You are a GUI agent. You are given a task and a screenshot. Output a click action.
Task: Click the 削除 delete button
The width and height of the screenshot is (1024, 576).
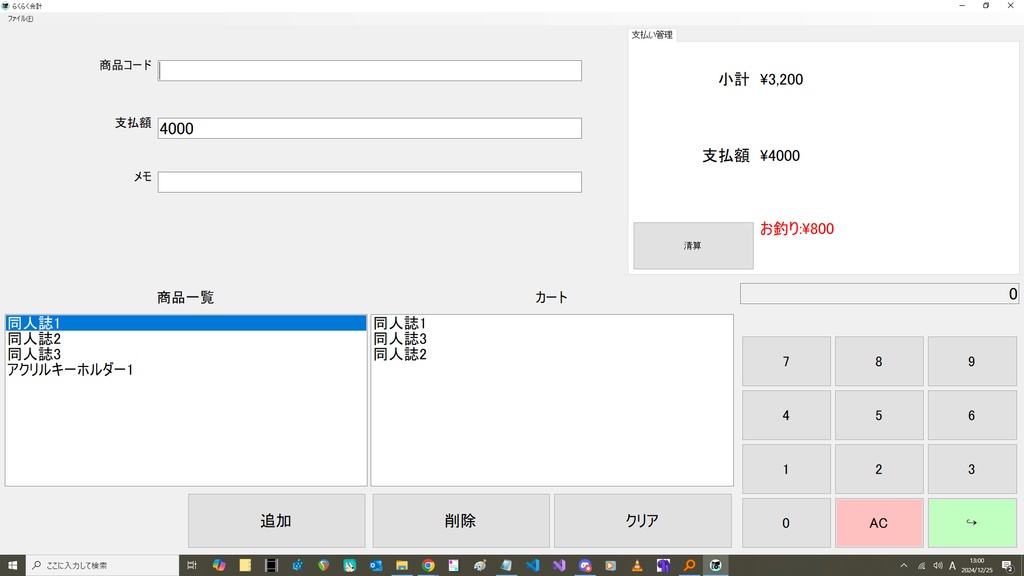[x=460, y=520]
